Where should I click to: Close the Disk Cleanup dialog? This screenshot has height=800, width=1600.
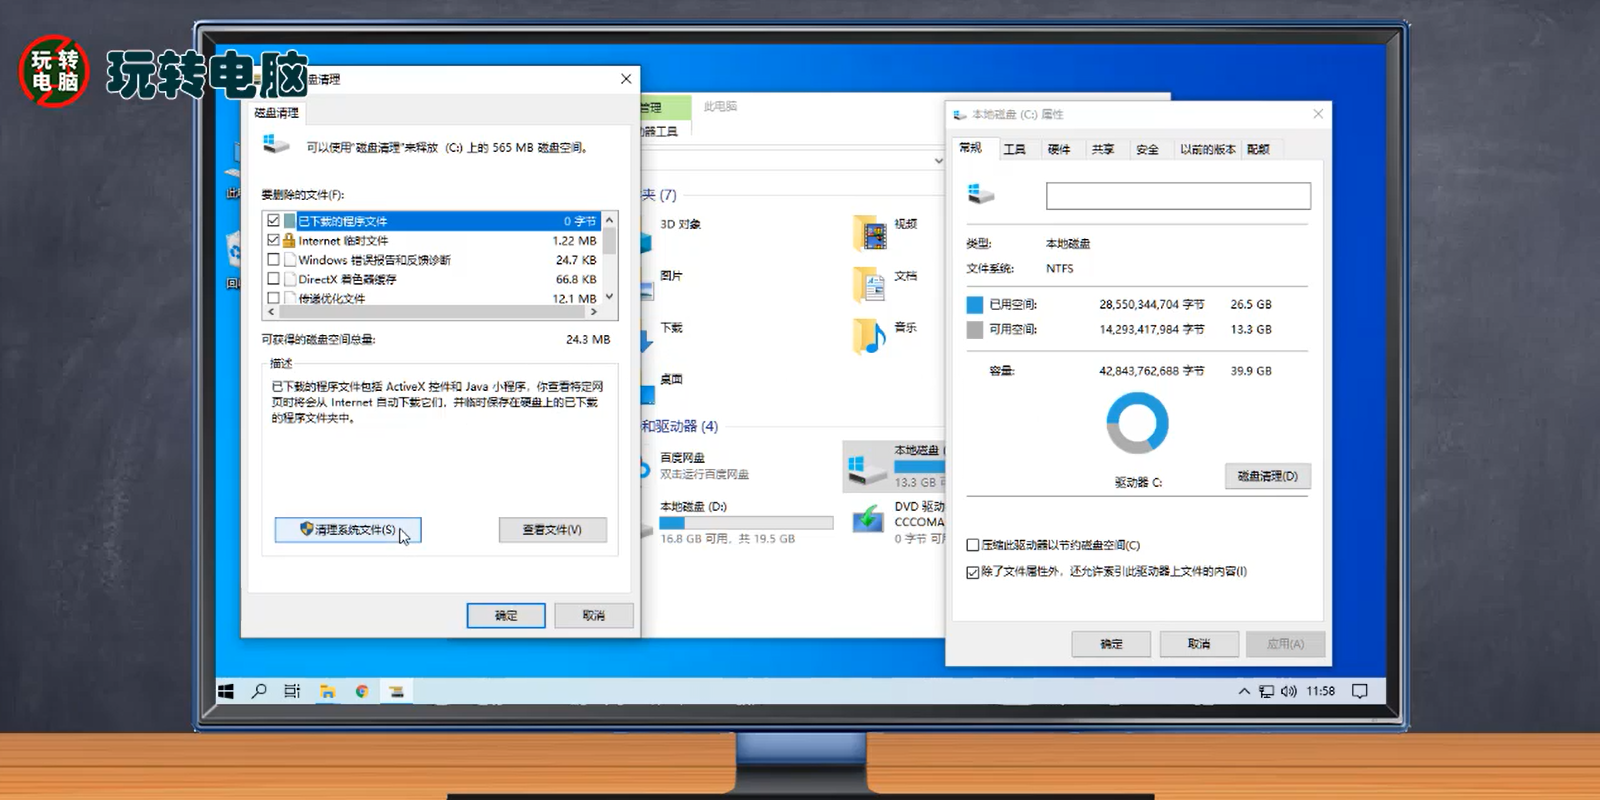coord(626,79)
